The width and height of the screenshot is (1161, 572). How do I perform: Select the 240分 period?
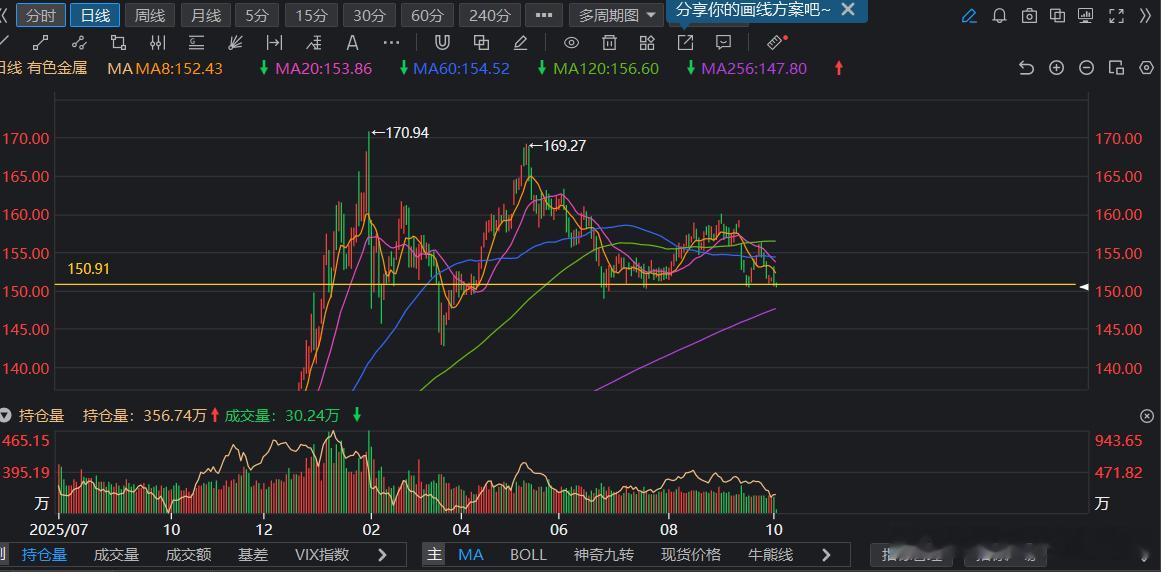489,15
